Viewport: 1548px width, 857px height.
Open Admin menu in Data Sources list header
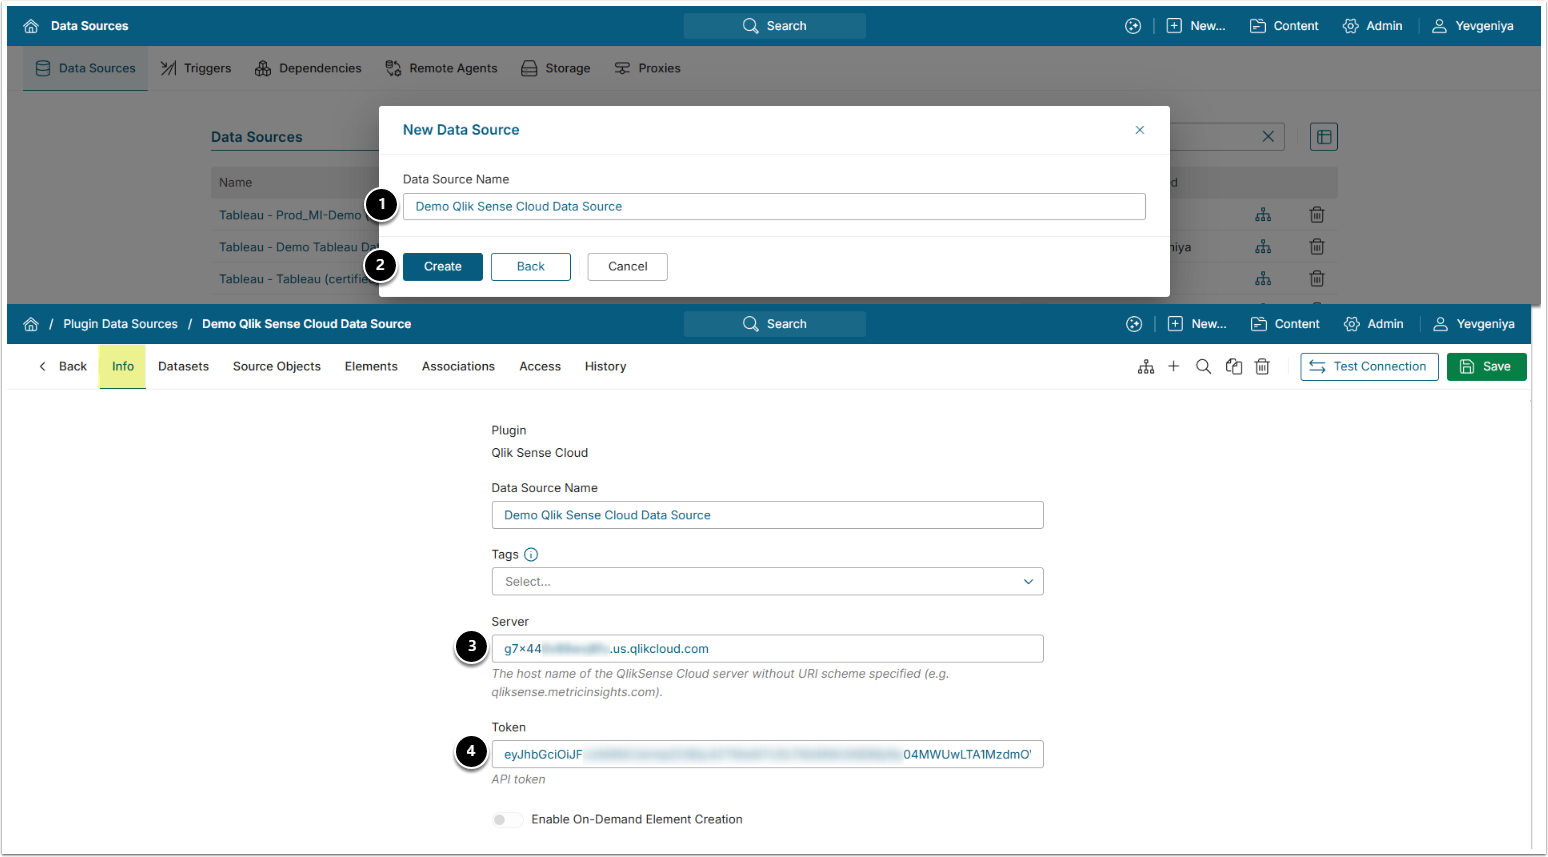pyautogui.click(x=1372, y=26)
